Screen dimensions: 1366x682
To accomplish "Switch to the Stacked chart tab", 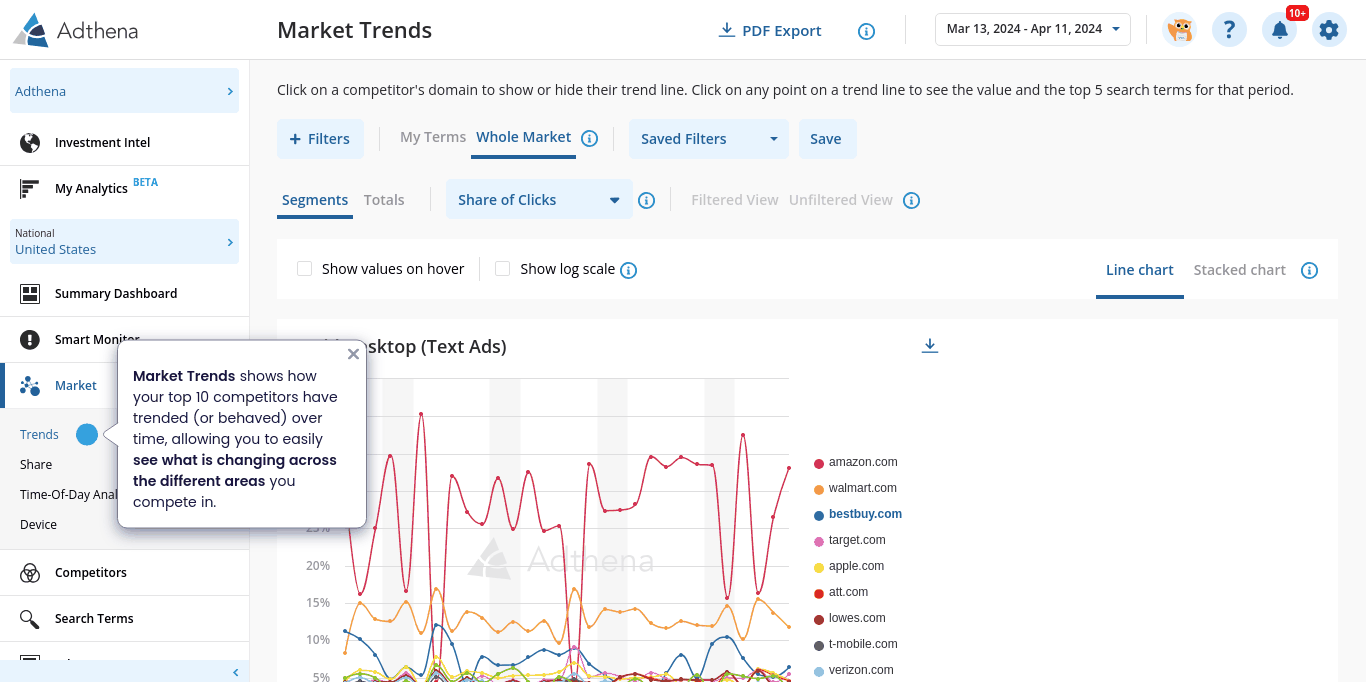I will tap(1240, 270).
